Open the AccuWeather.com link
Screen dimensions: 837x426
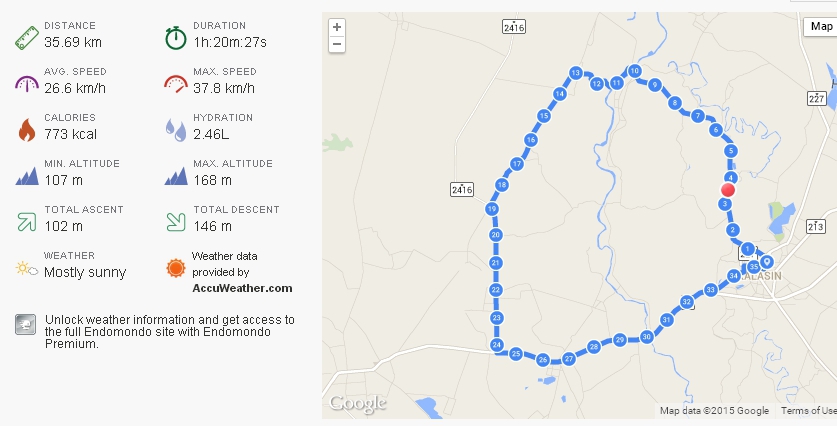pyautogui.click(x=242, y=288)
